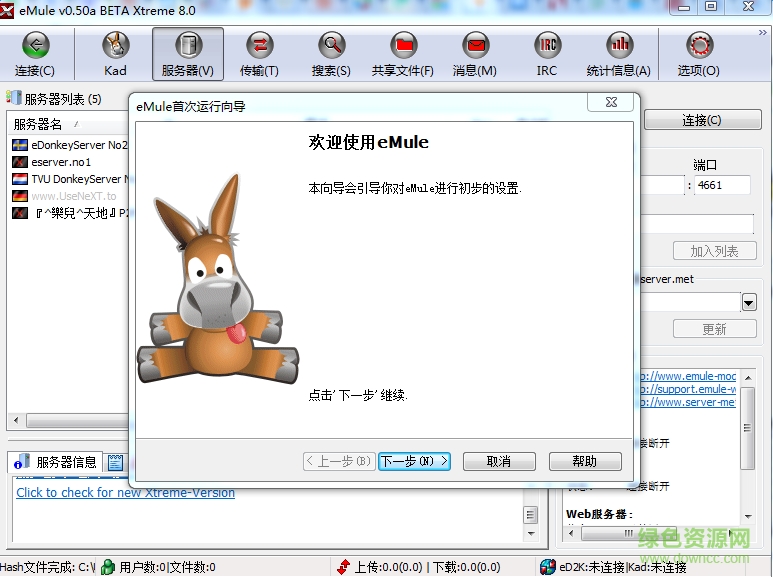Select the 樂兒天地 server row icon

20,214
